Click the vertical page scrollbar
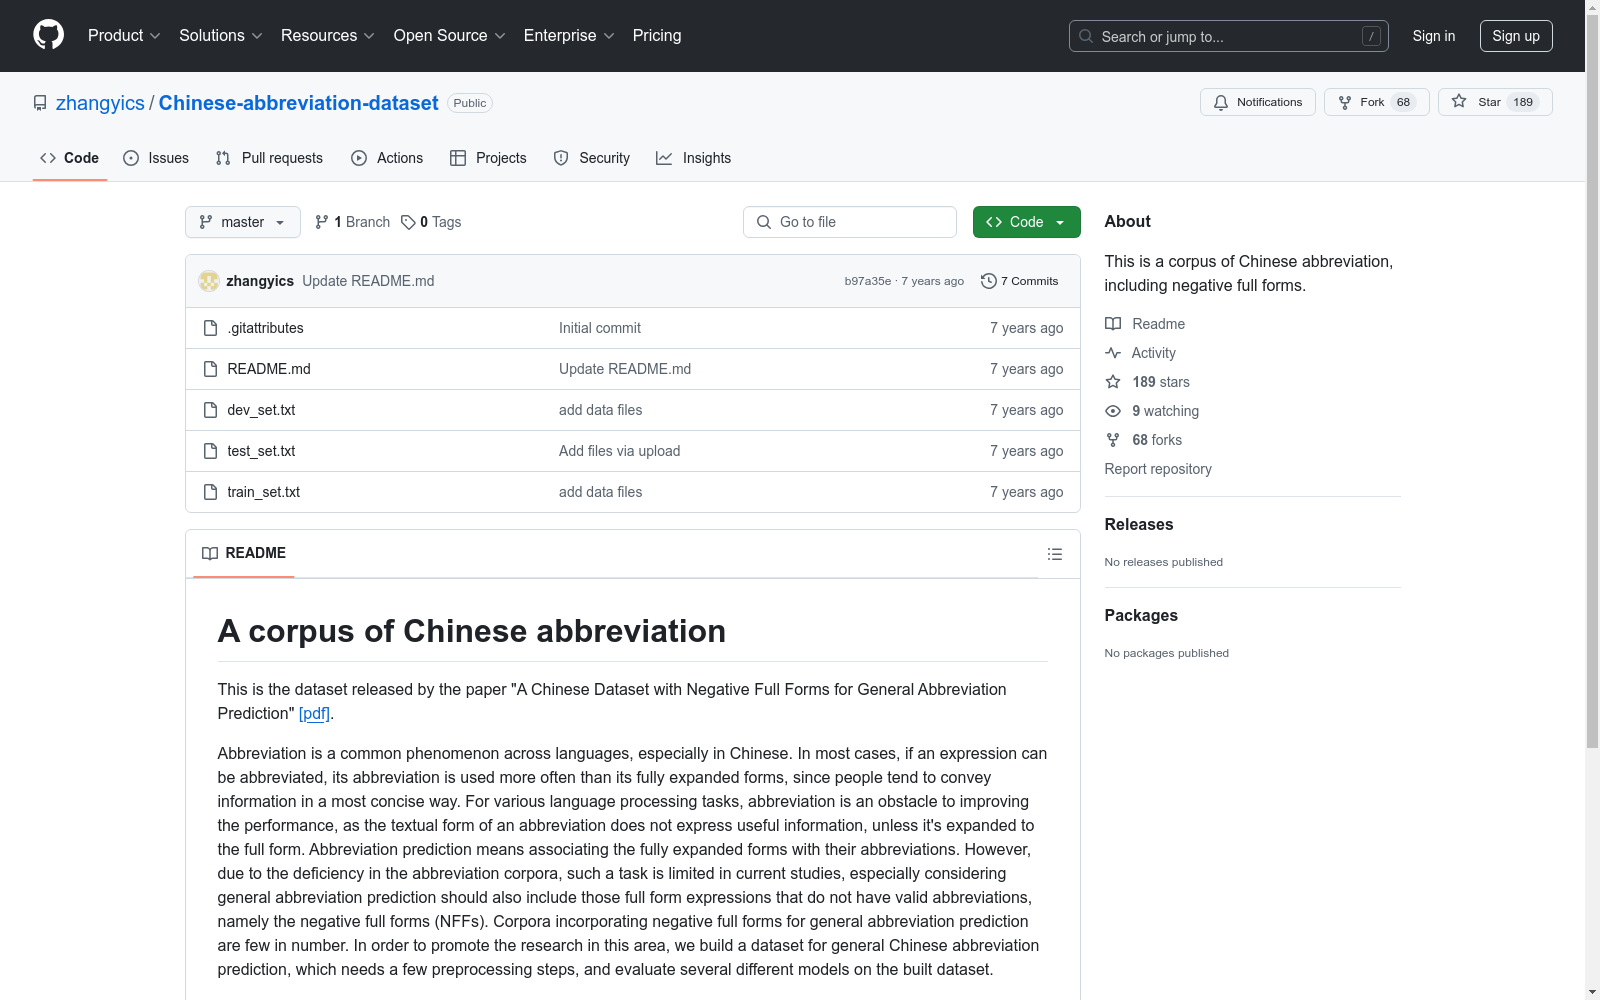 (x=1592, y=380)
